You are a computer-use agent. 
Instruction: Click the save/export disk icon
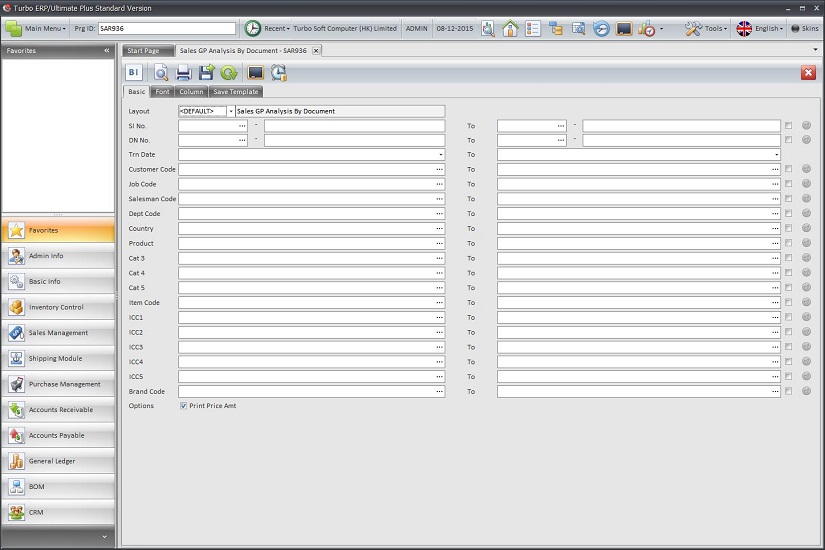point(206,72)
